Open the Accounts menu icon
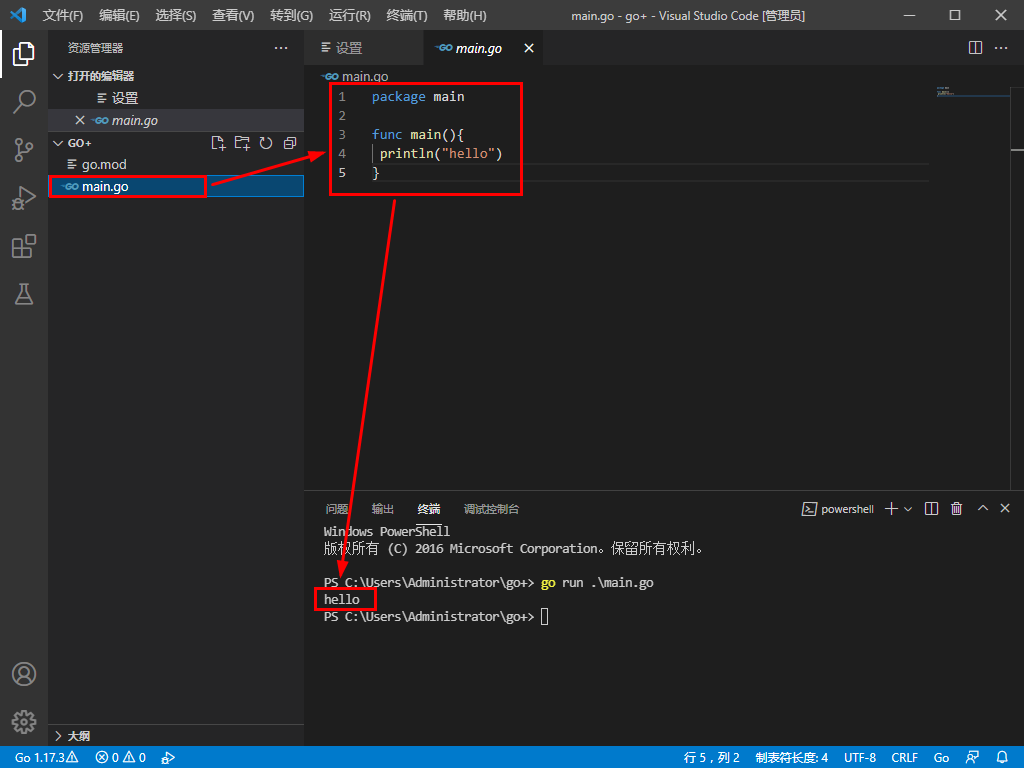The height and width of the screenshot is (768, 1024). (24, 674)
